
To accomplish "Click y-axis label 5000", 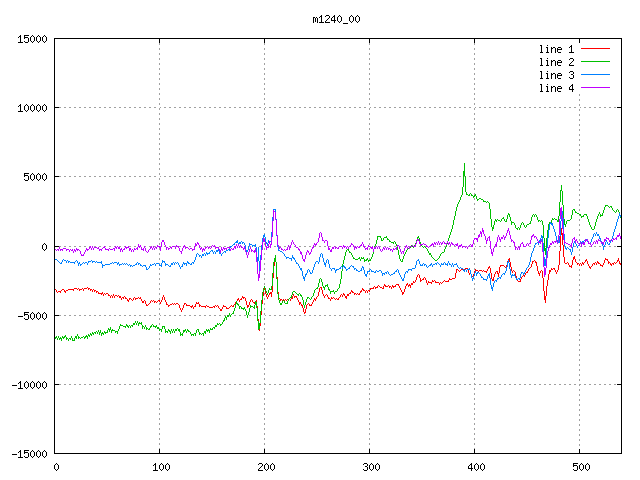I will click(36, 177).
